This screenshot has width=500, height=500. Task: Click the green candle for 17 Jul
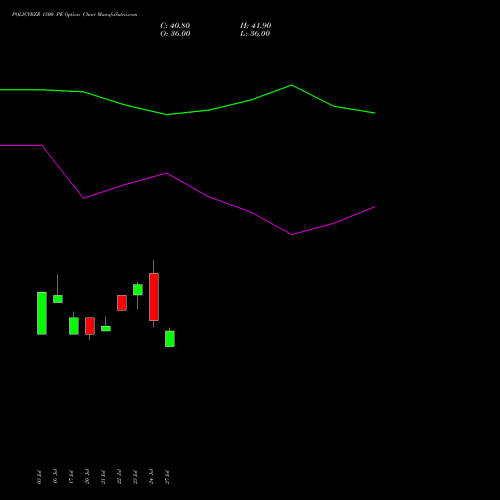click(x=74, y=326)
